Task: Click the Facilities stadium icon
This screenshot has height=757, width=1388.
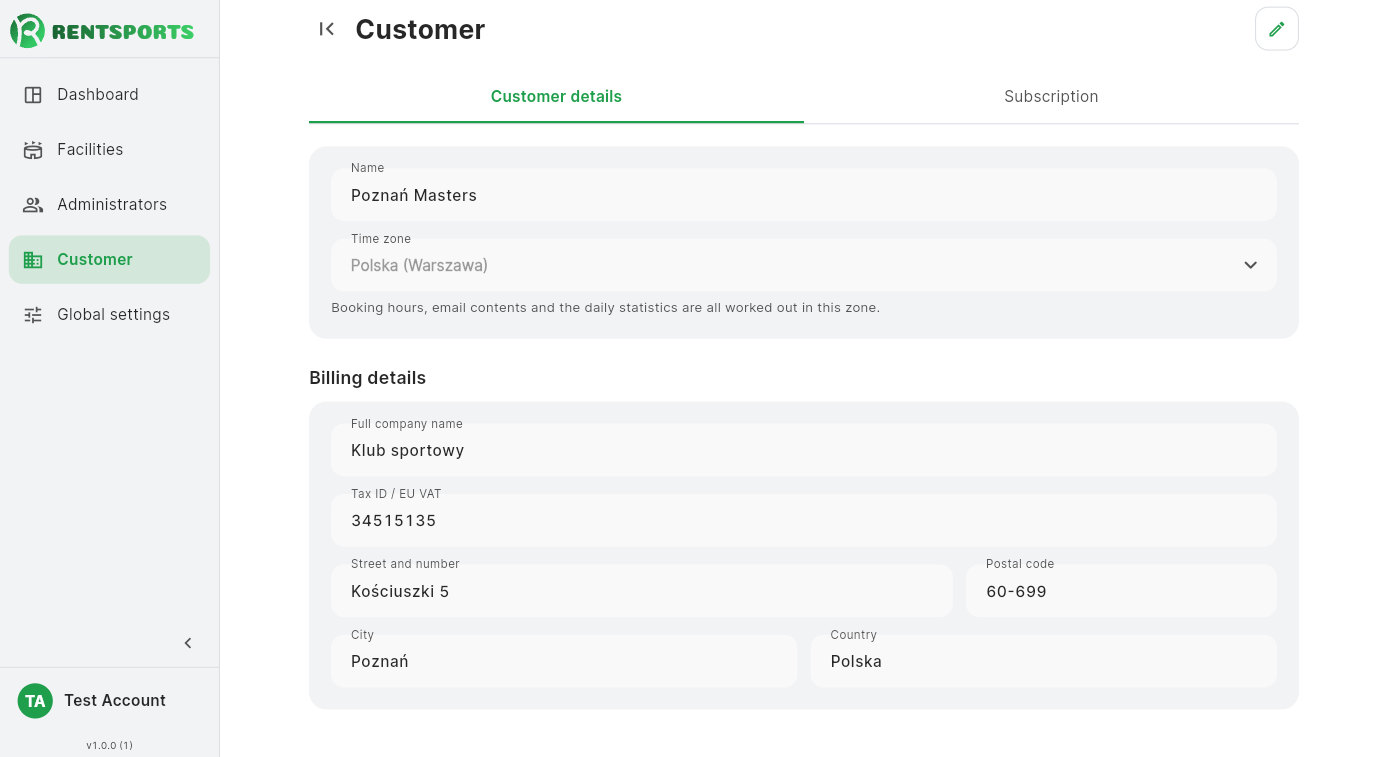Action: [33, 150]
